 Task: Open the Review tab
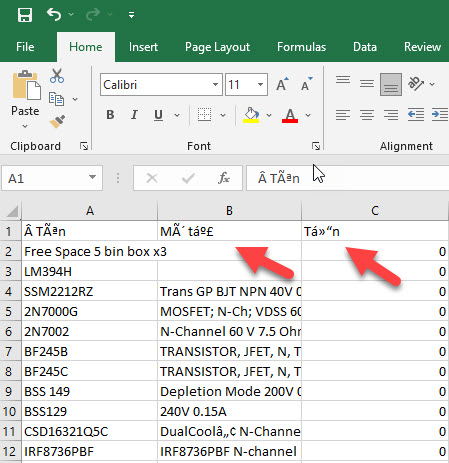click(422, 47)
